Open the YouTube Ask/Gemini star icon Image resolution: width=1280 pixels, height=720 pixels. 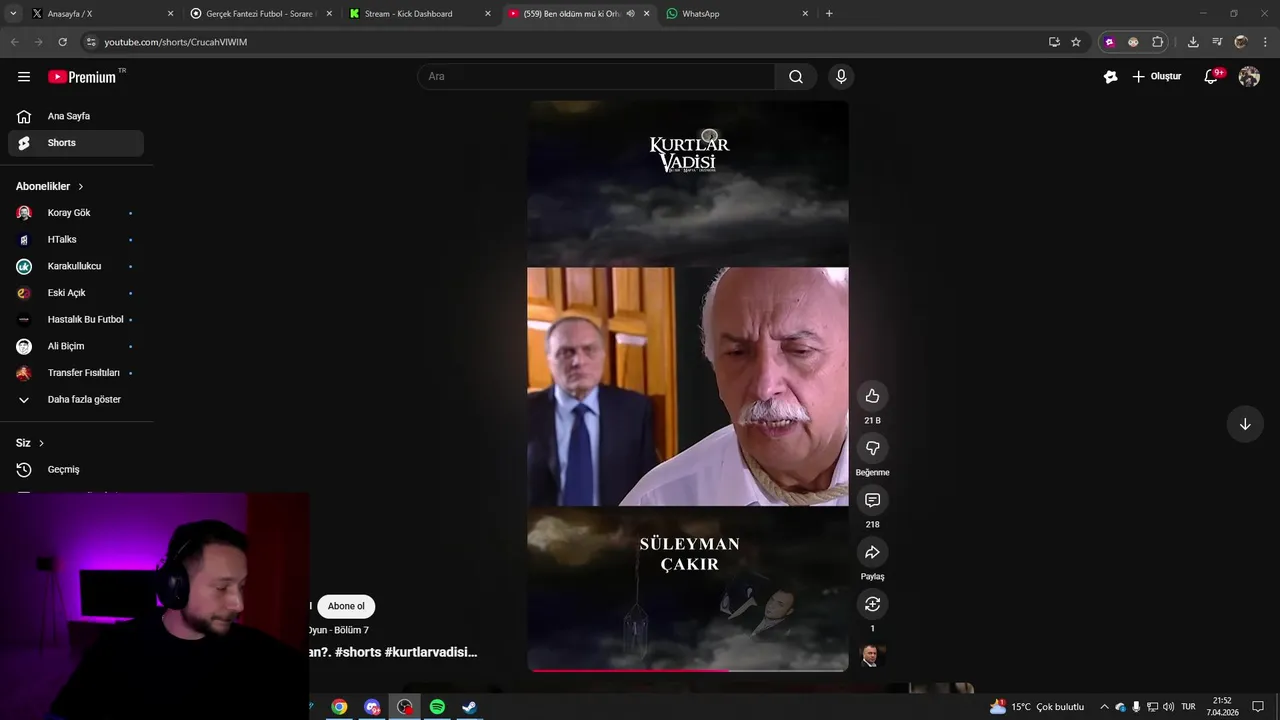tap(1110, 76)
